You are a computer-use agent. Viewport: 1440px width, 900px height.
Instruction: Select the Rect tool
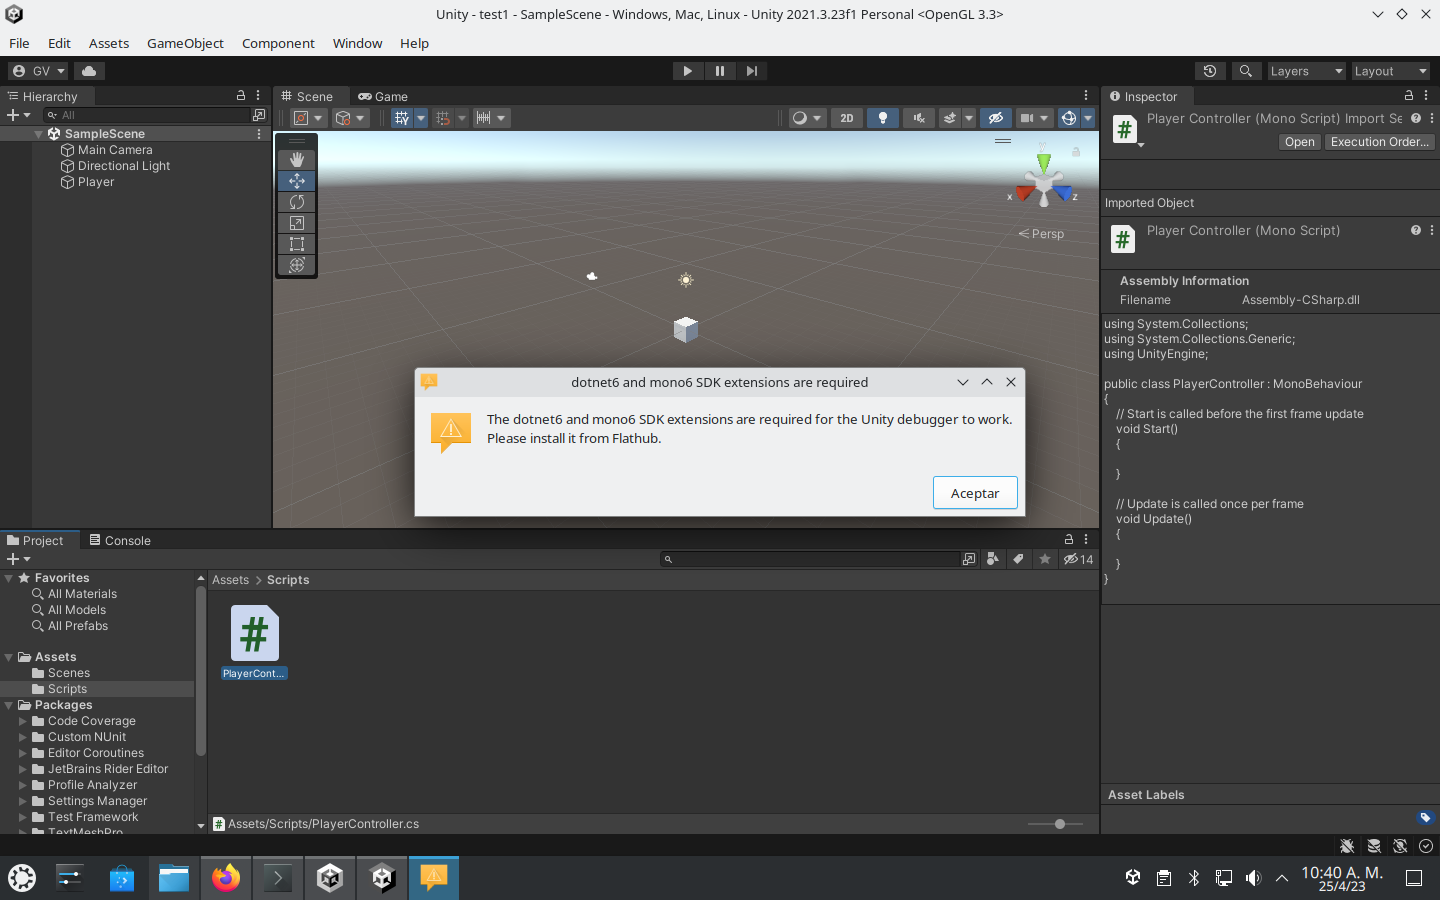pyautogui.click(x=297, y=244)
